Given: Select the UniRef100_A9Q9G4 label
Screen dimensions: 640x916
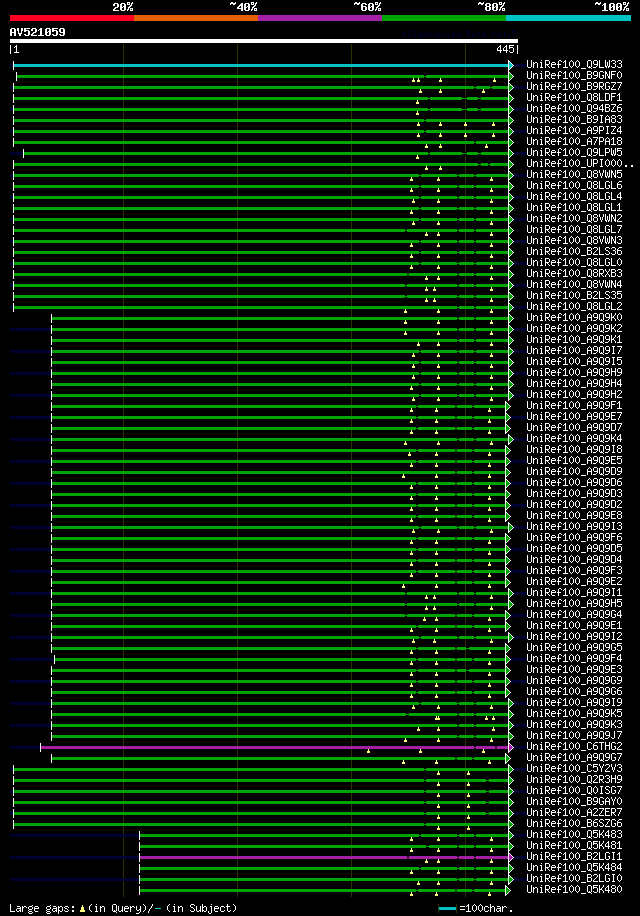Looking at the screenshot, I should tap(574, 615).
